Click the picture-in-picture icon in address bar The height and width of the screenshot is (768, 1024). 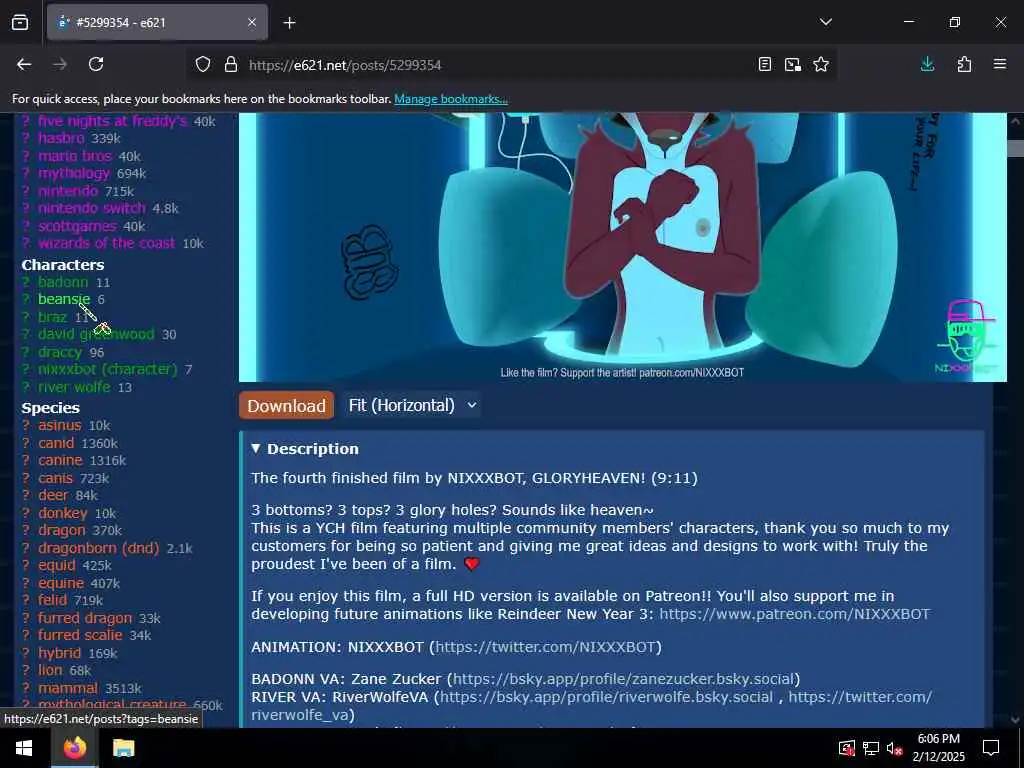(x=793, y=64)
